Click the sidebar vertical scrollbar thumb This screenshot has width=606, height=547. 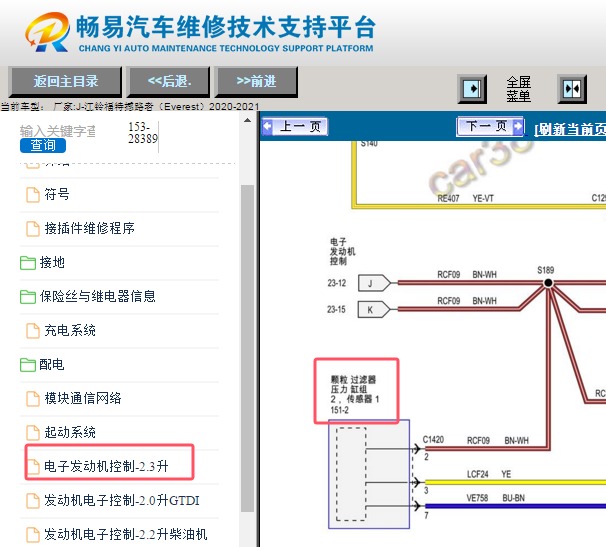247,348
